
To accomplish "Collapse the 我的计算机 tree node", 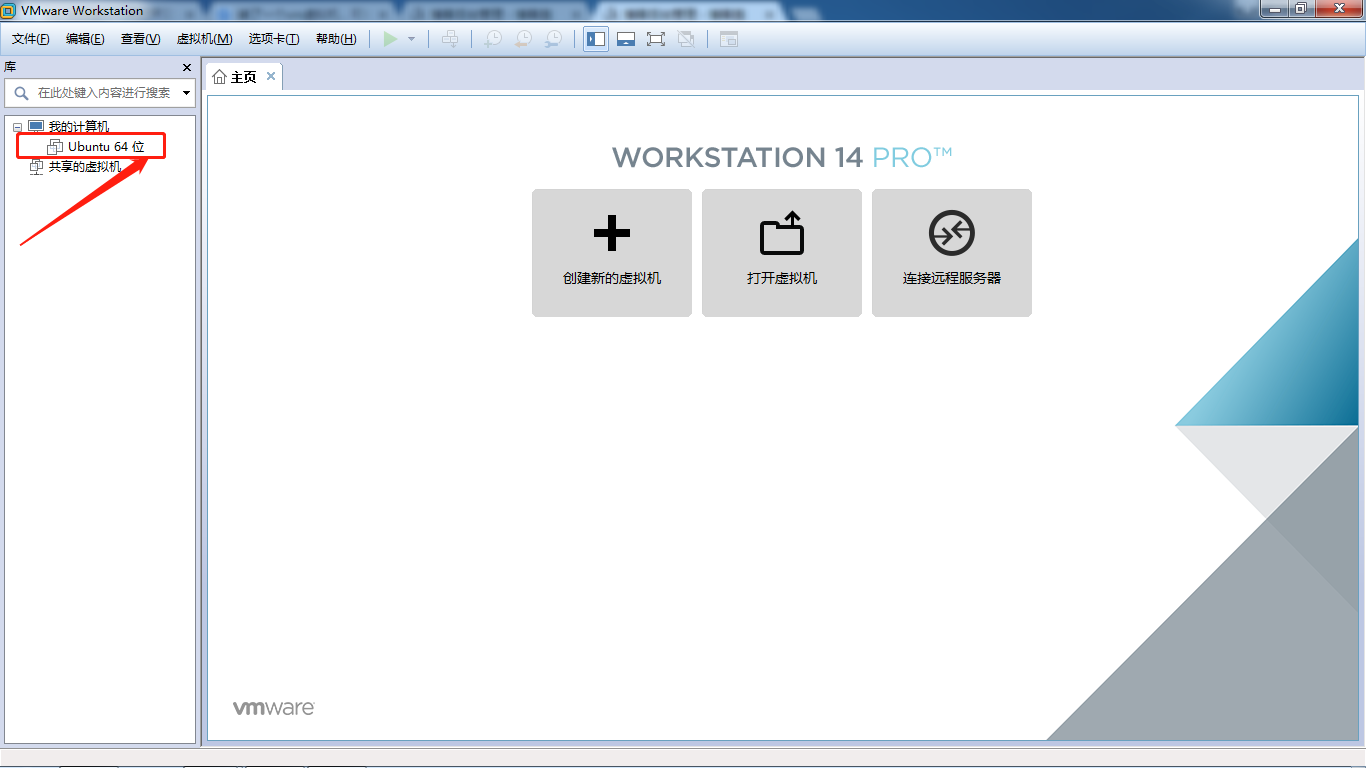I will 17,128.
